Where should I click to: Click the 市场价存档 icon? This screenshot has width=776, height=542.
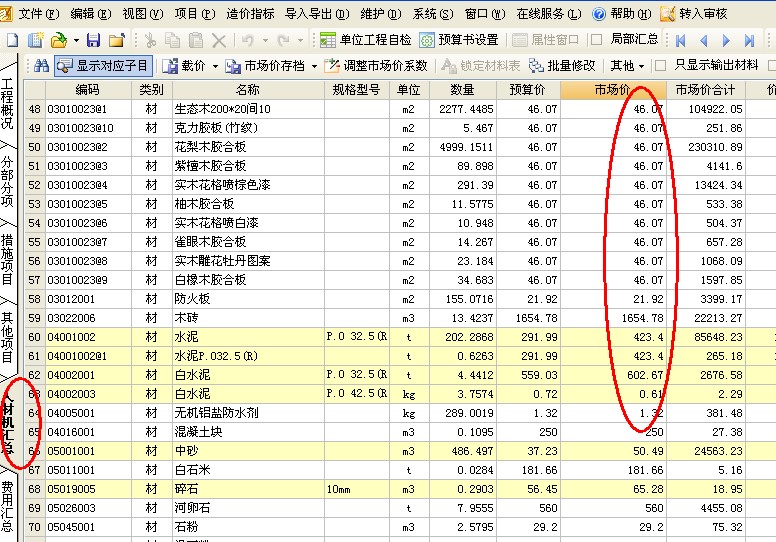coord(233,66)
